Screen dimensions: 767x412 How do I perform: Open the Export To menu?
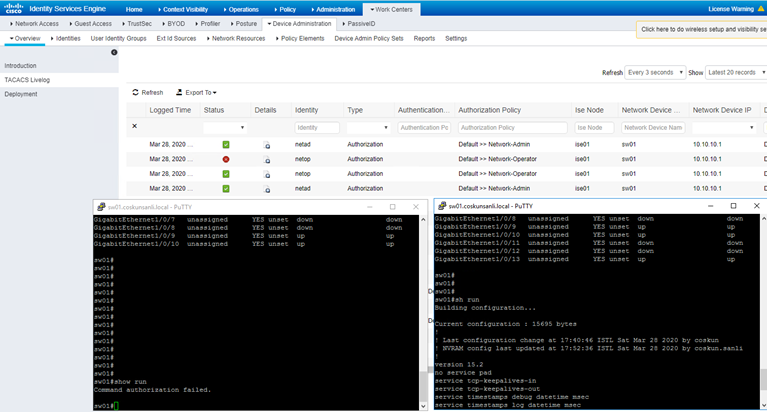click(196, 92)
